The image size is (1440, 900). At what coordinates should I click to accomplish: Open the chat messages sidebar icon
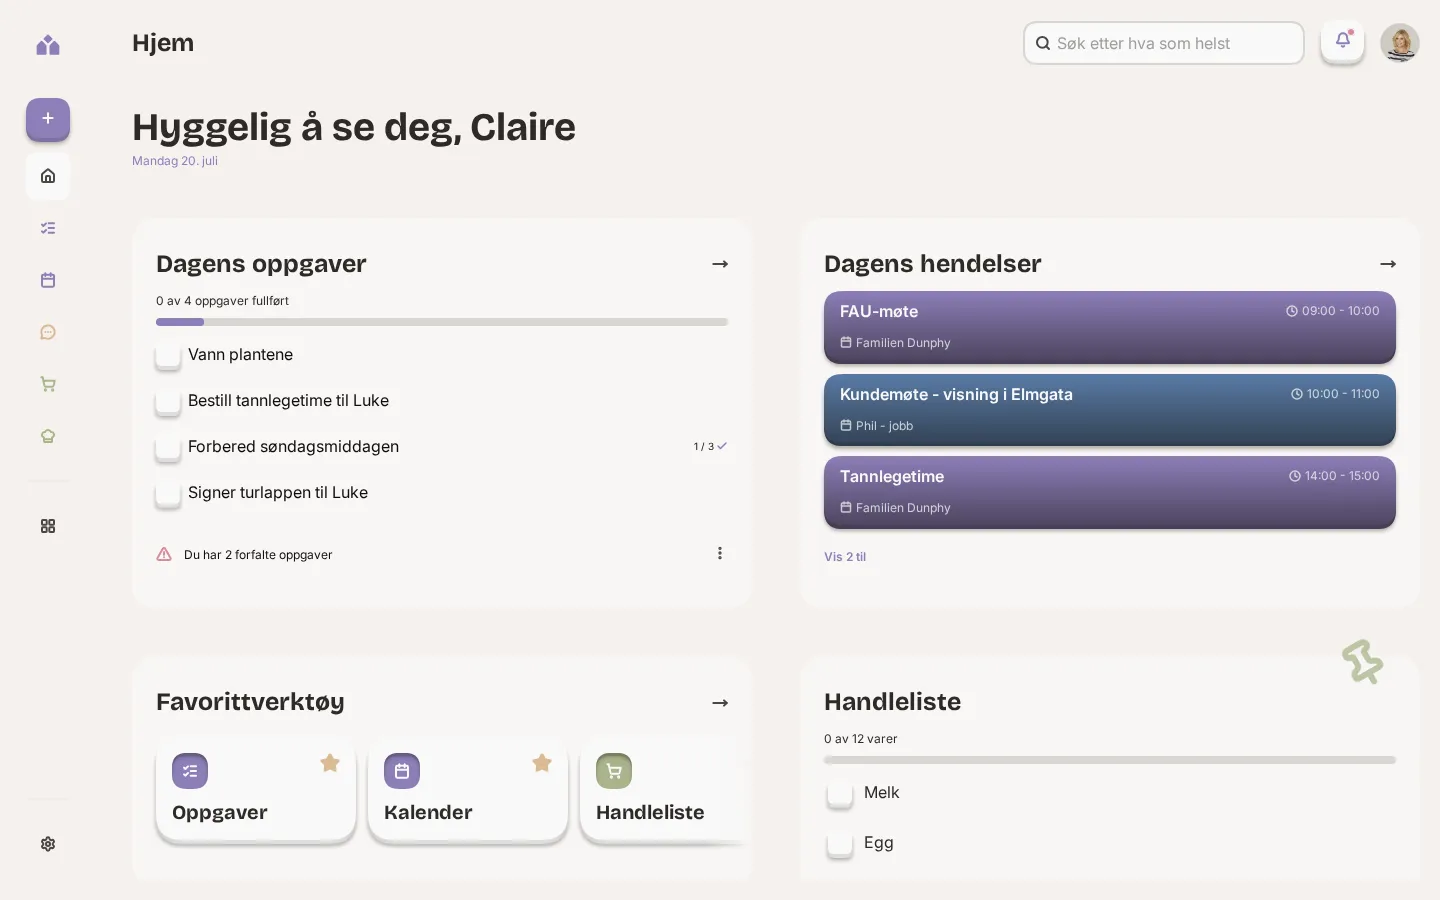pyautogui.click(x=48, y=332)
